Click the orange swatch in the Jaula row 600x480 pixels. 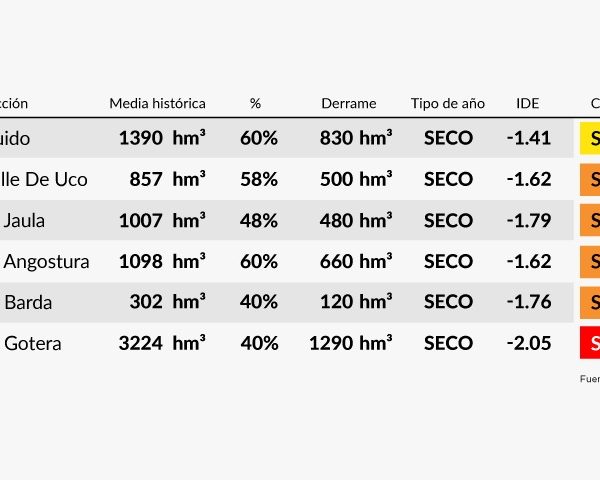(x=589, y=220)
